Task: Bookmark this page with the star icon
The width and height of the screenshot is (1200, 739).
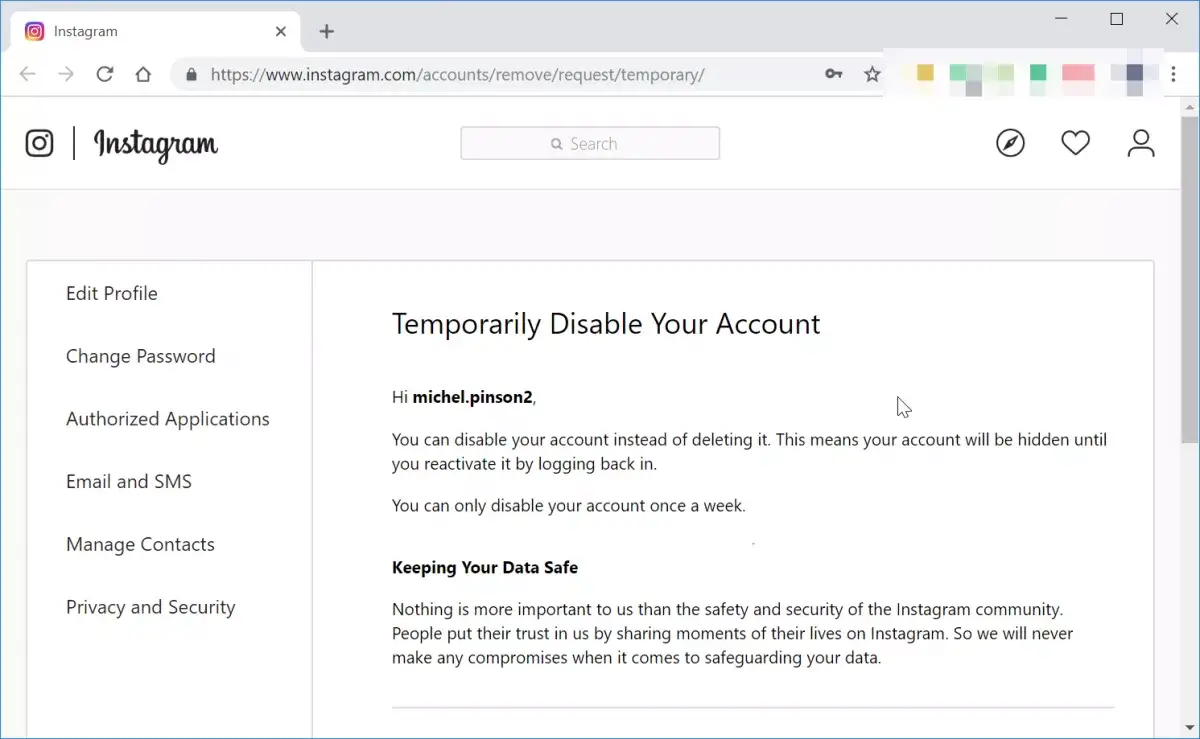Action: [872, 74]
